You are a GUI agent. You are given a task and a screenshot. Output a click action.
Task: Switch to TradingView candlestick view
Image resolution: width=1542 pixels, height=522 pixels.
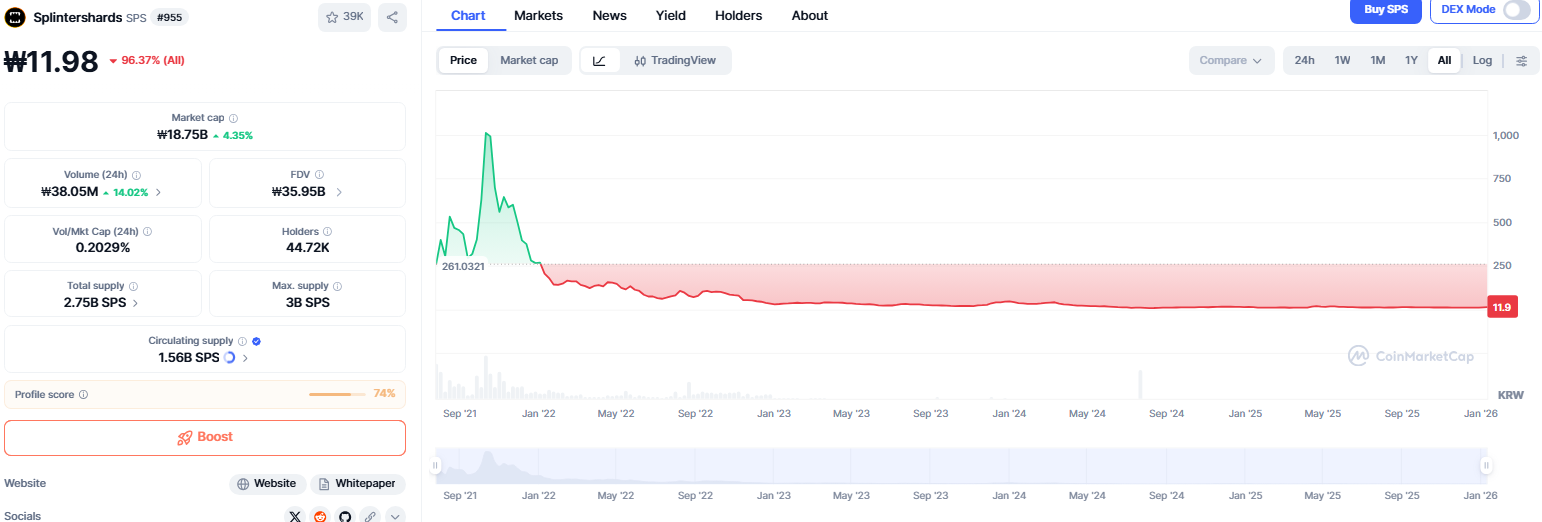tap(675, 60)
